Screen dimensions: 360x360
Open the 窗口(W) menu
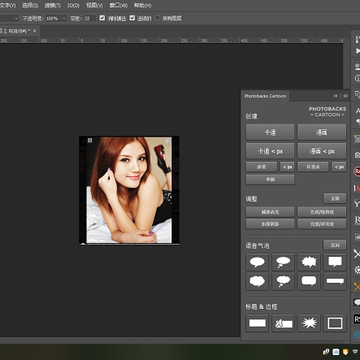pos(118,5)
